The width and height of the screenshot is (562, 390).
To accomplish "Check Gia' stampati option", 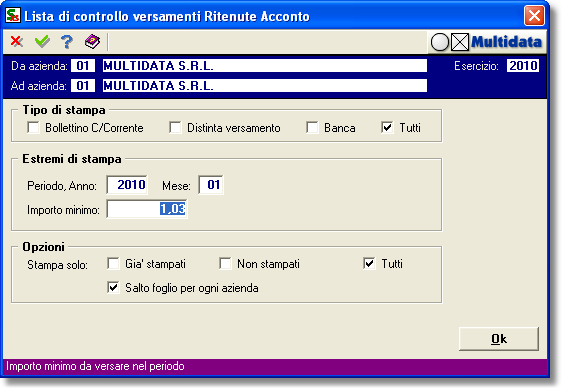I will (113, 264).
